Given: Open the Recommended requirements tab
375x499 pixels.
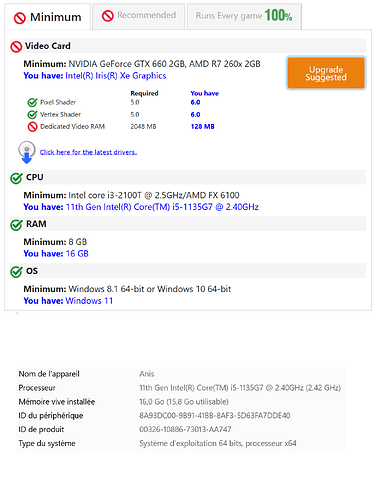Looking at the screenshot, I should (139, 16).
